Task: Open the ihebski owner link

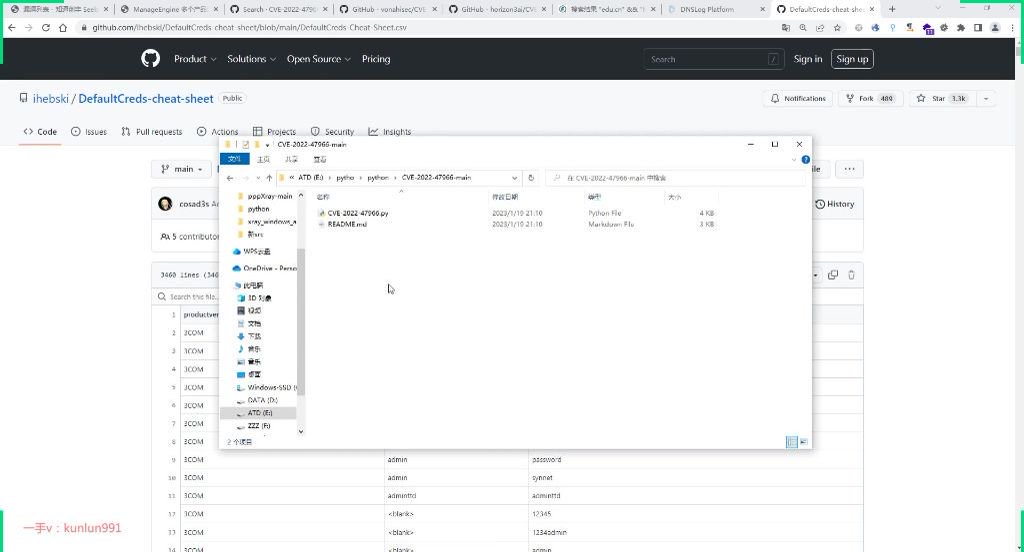Action: pyautogui.click(x=50, y=99)
